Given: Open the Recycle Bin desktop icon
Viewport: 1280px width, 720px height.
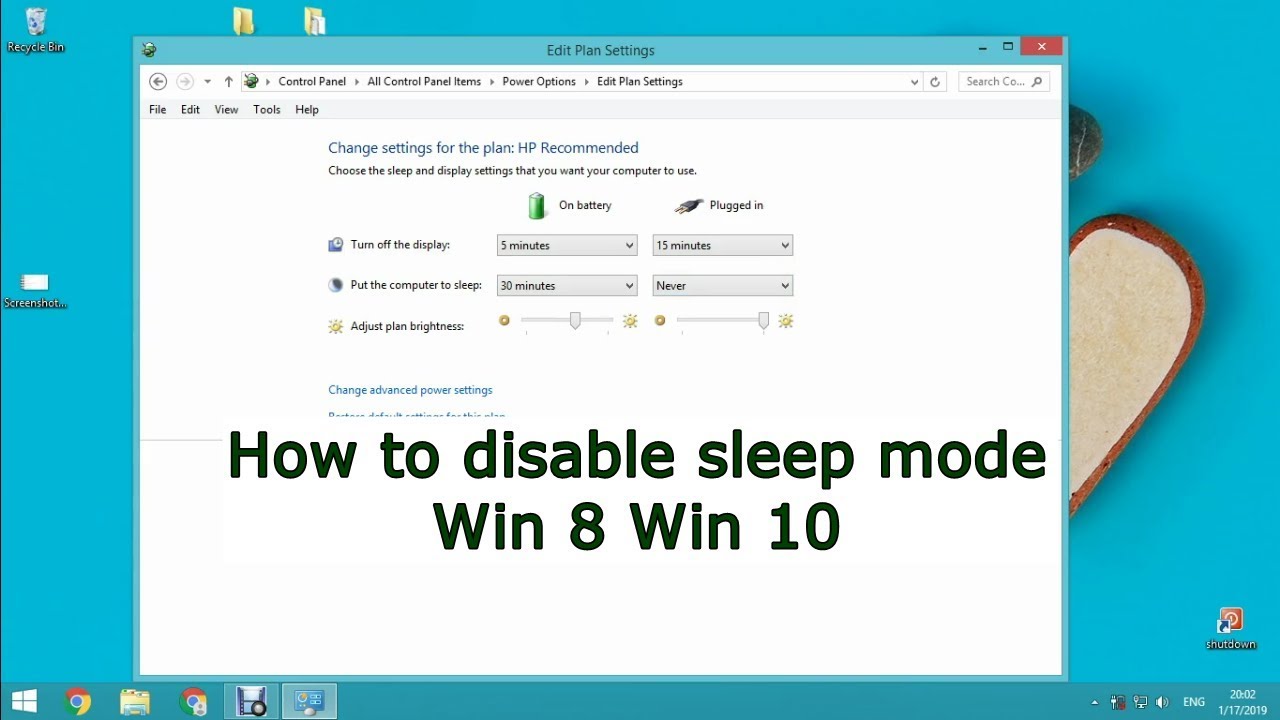Looking at the screenshot, I should (36, 29).
